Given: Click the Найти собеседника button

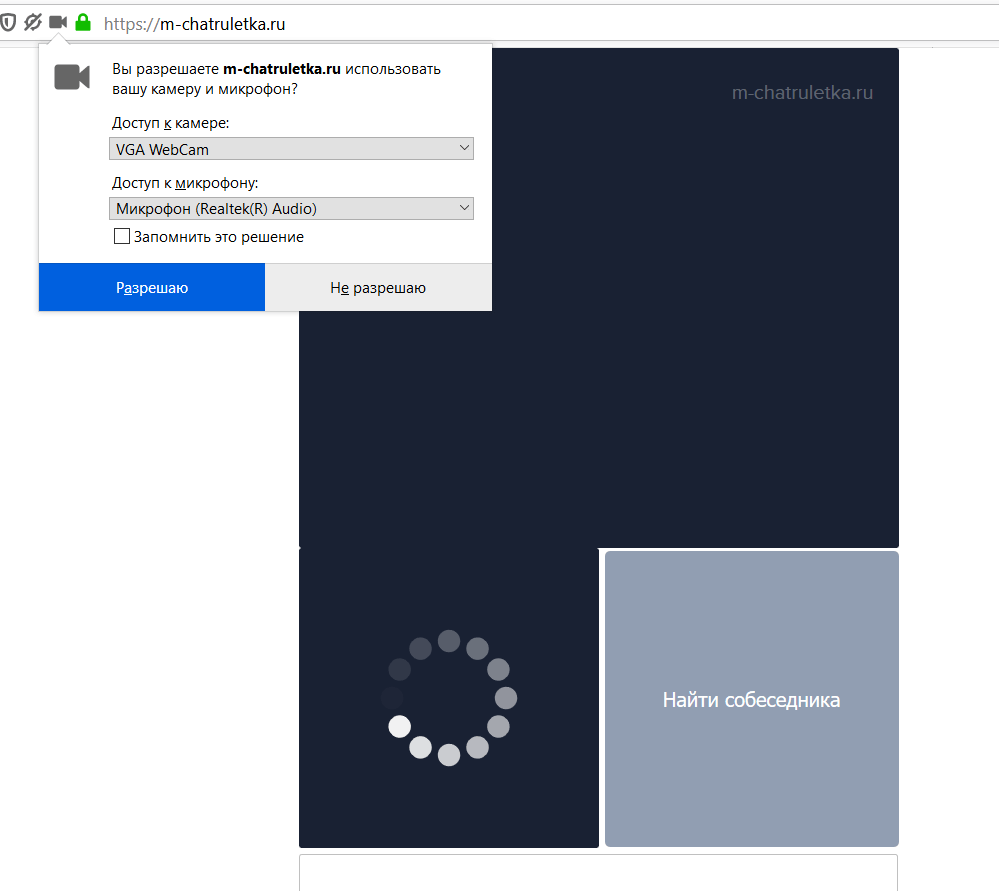Looking at the screenshot, I should [752, 699].
